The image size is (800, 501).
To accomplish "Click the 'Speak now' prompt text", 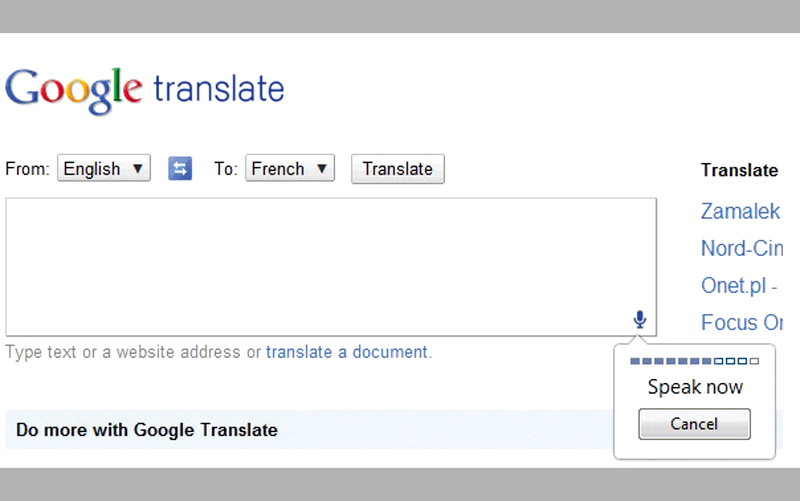I will pyautogui.click(x=695, y=387).
